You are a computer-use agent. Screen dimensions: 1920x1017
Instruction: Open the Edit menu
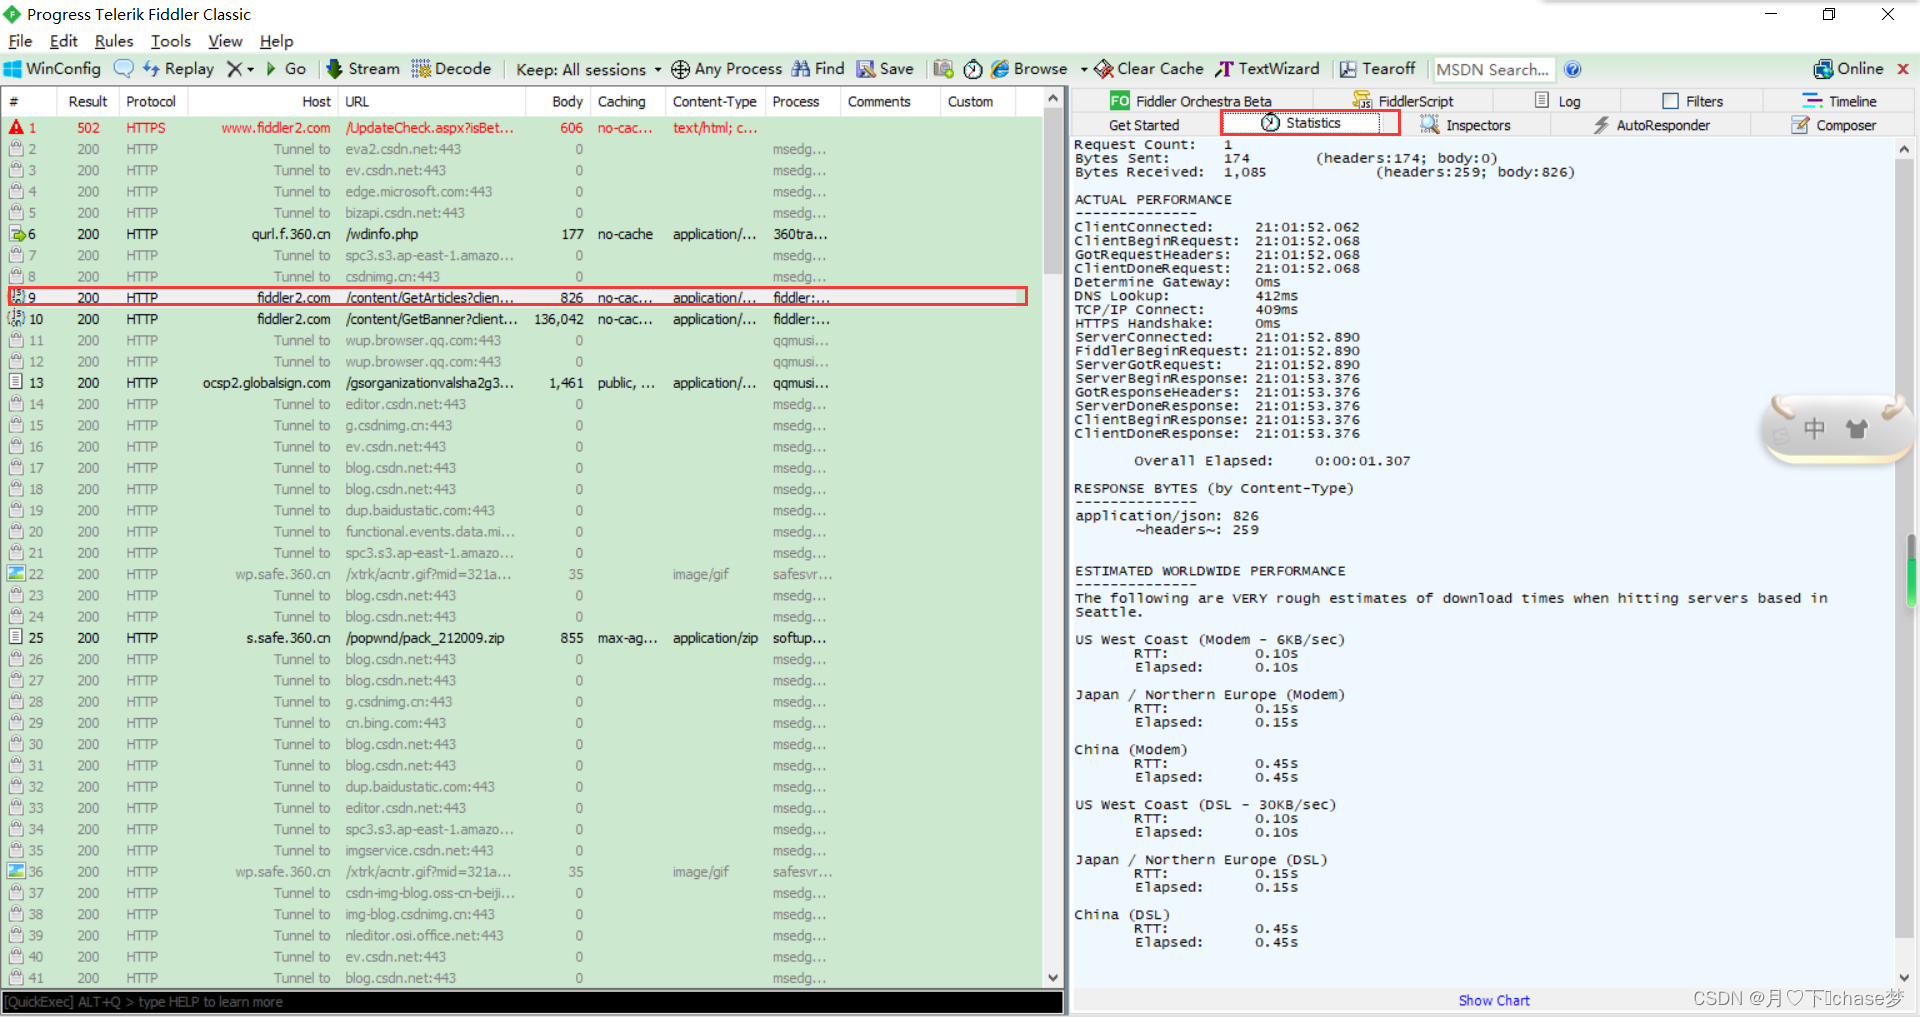63,41
